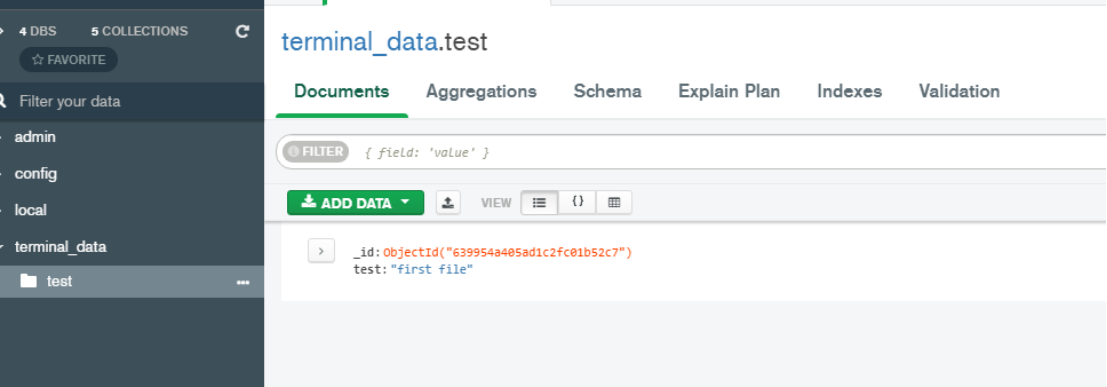Click the FILTER info badge
1107x387 pixels.
click(315, 151)
